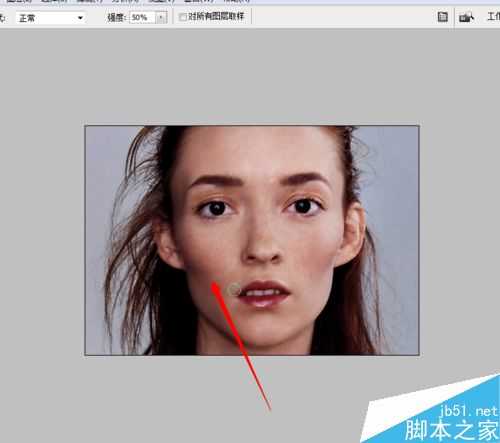500x443 pixels.
Task: Expand the strength slider arrow beside 50%
Action: pos(161,17)
